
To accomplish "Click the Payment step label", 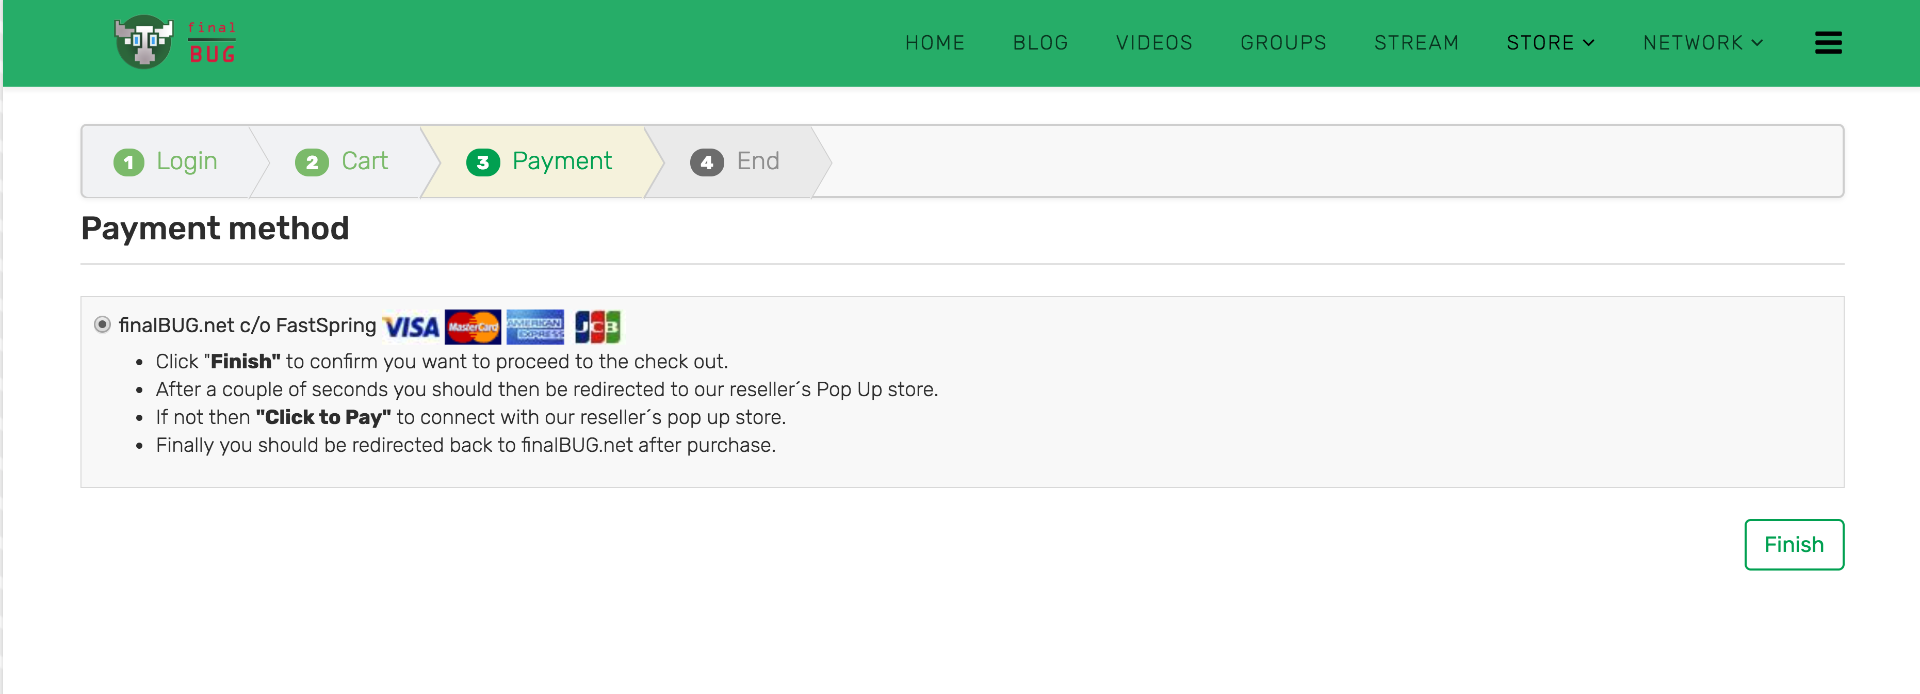I will pos(562,161).
